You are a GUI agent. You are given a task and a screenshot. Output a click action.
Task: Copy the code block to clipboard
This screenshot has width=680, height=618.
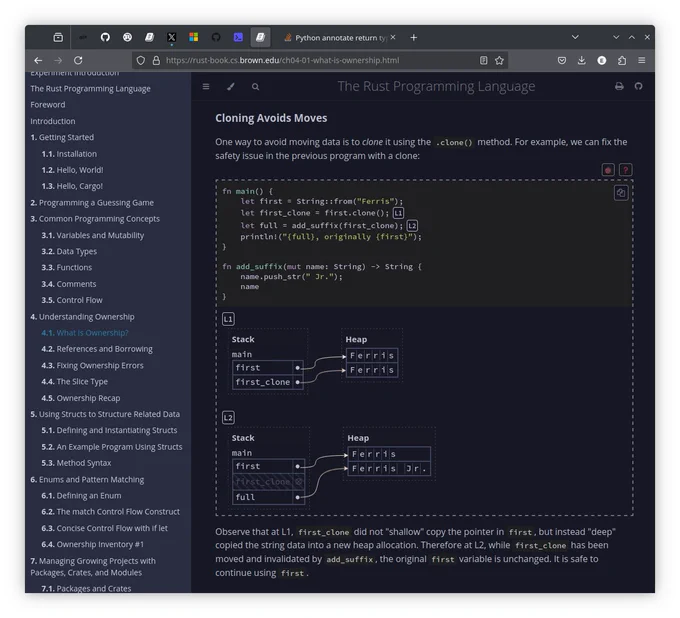click(x=621, y=193)
